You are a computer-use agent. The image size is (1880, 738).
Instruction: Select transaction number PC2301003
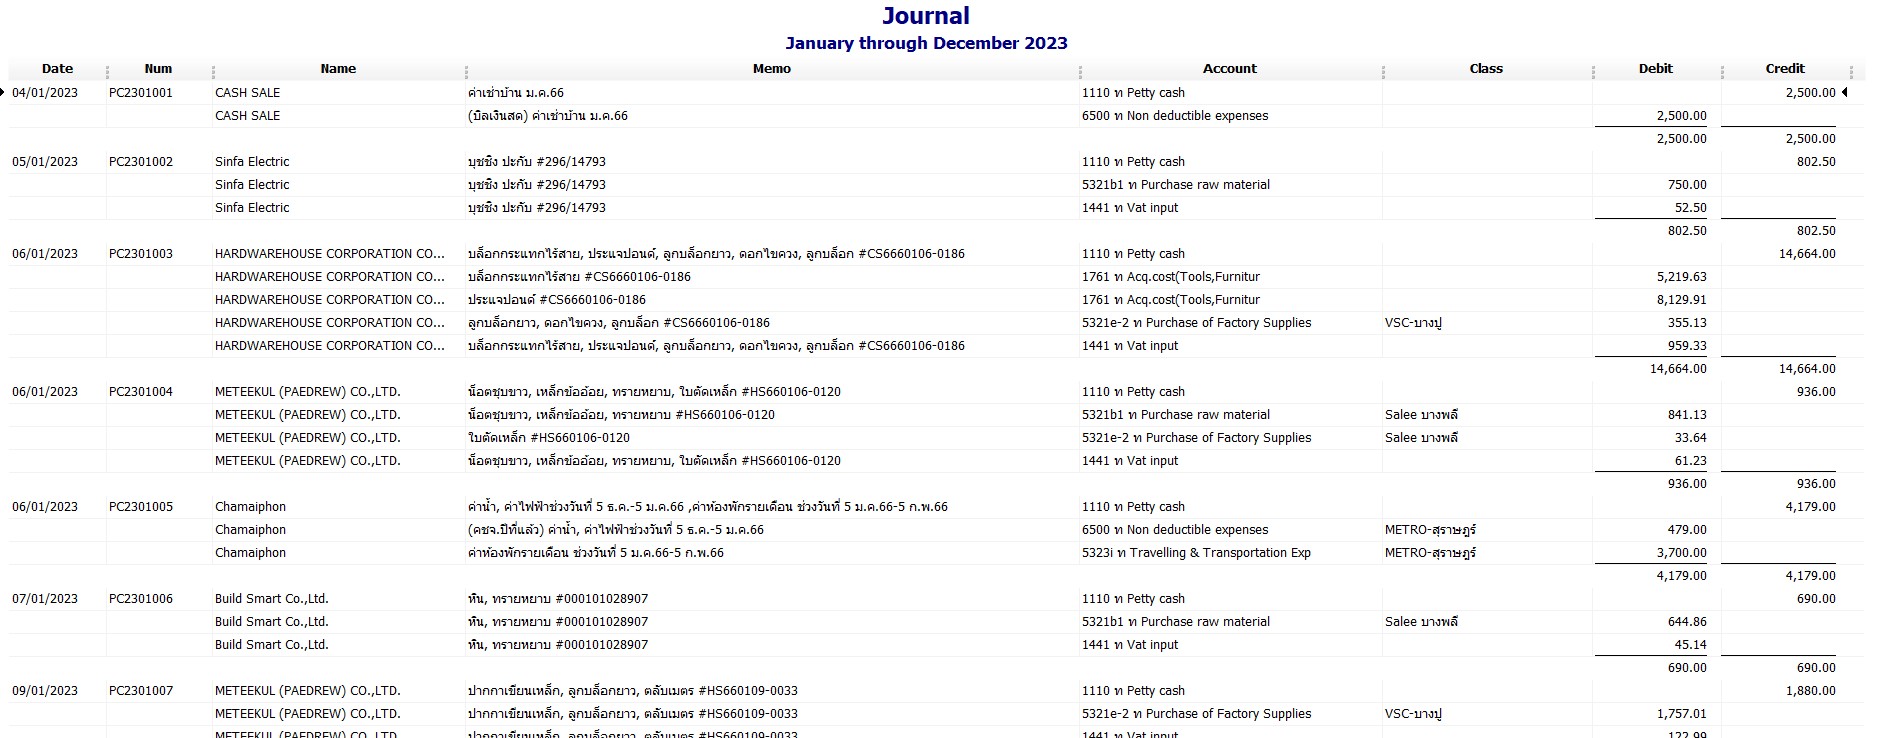[141, 254]
